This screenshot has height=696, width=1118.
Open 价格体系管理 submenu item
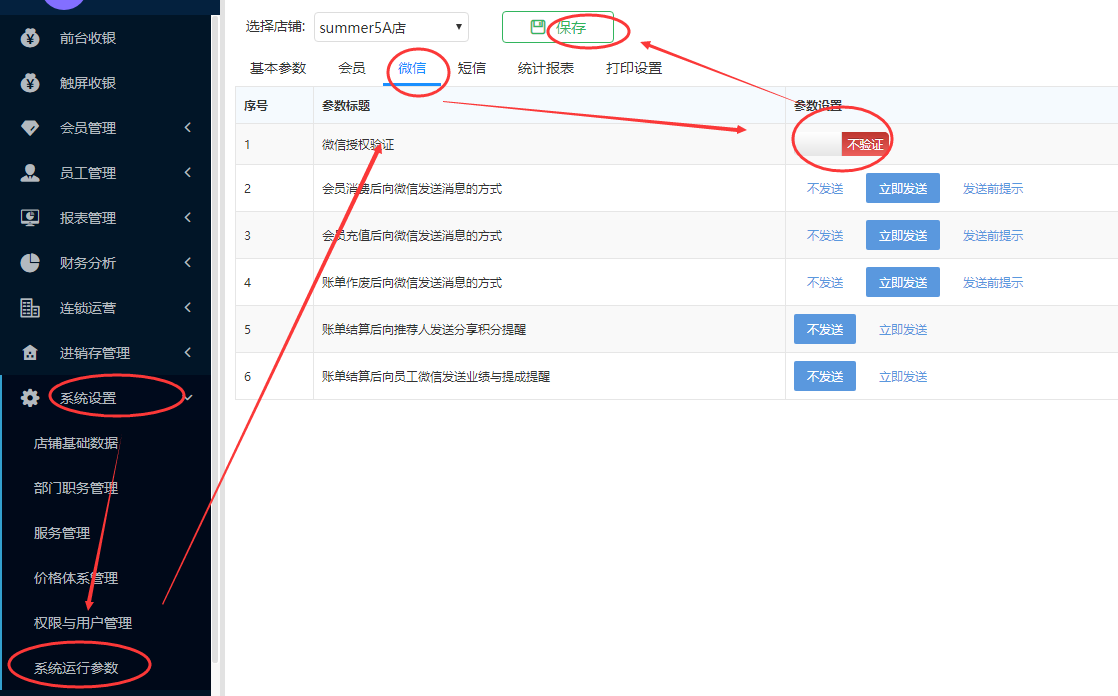[x=76, y=578]
